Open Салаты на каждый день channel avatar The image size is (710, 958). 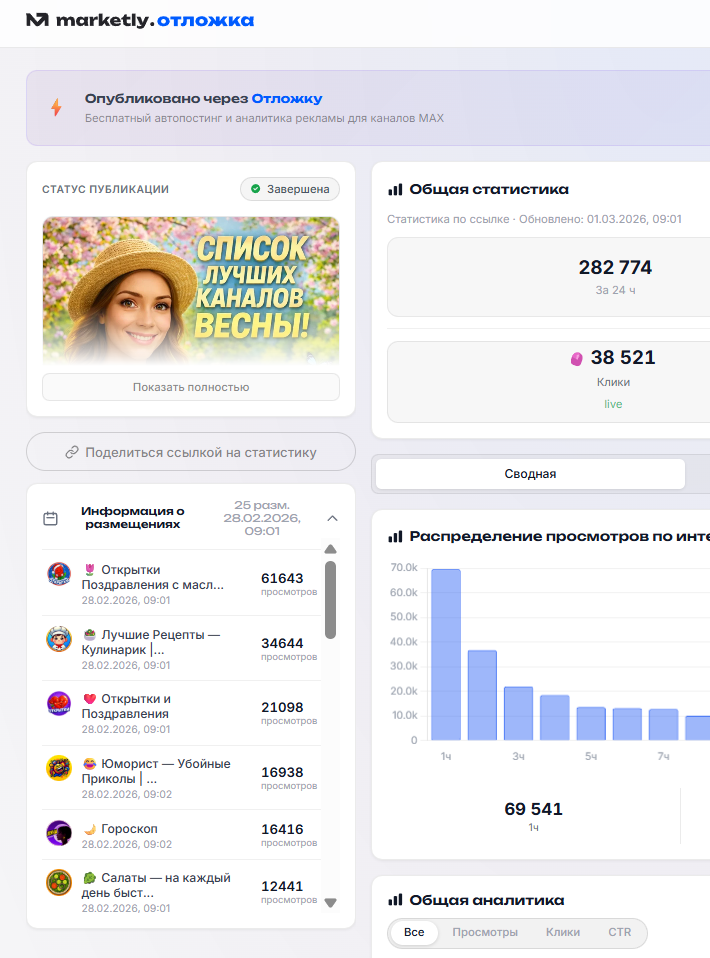[x=59, y=883]
